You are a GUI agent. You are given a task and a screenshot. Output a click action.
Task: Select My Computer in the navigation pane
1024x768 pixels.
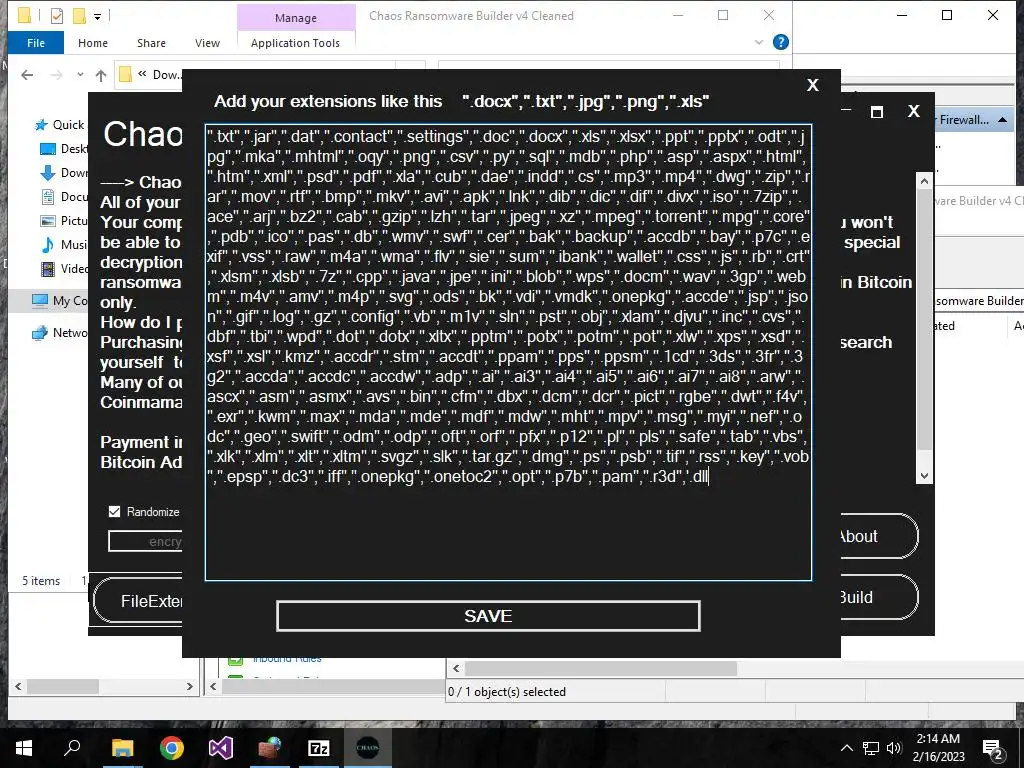(59, 300)
